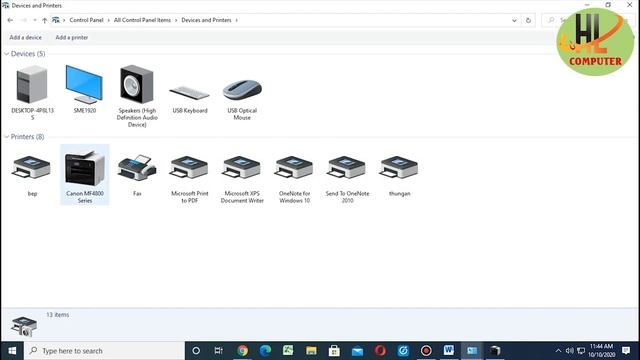Refresh the Devices and Printers view
640x360 pixels.
pos(528,20)
